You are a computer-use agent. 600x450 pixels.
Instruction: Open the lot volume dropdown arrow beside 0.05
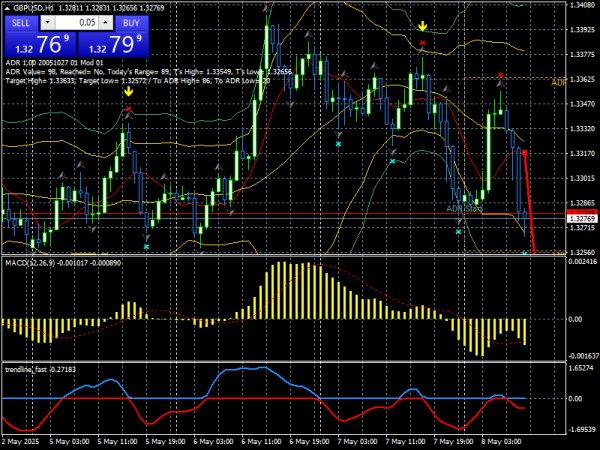coord(48,23)
